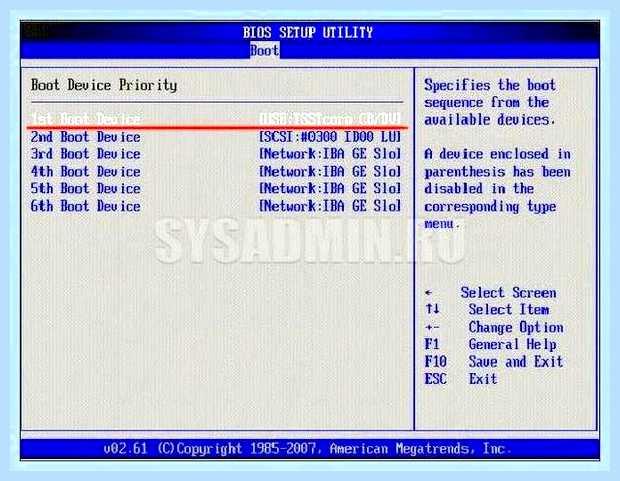The image size is (620, 481).
Task: Select the 1st Boot Device row
Action: tap(216, 119)
